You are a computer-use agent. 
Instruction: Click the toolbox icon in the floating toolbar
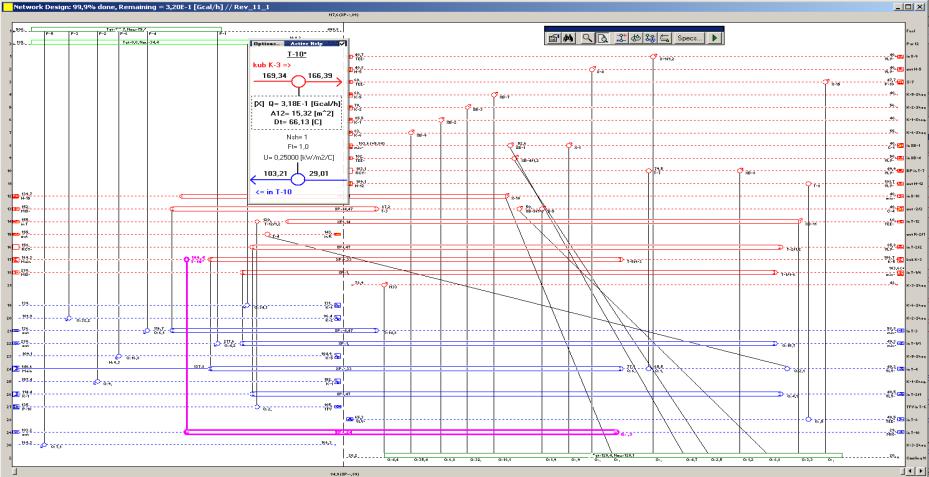click(x=553, y=37)
